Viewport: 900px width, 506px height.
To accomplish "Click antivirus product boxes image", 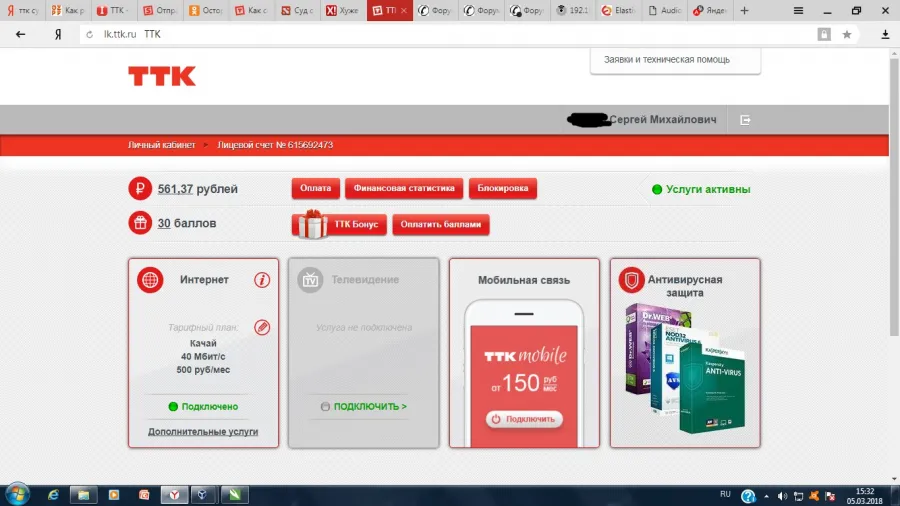I will [685, 369].
